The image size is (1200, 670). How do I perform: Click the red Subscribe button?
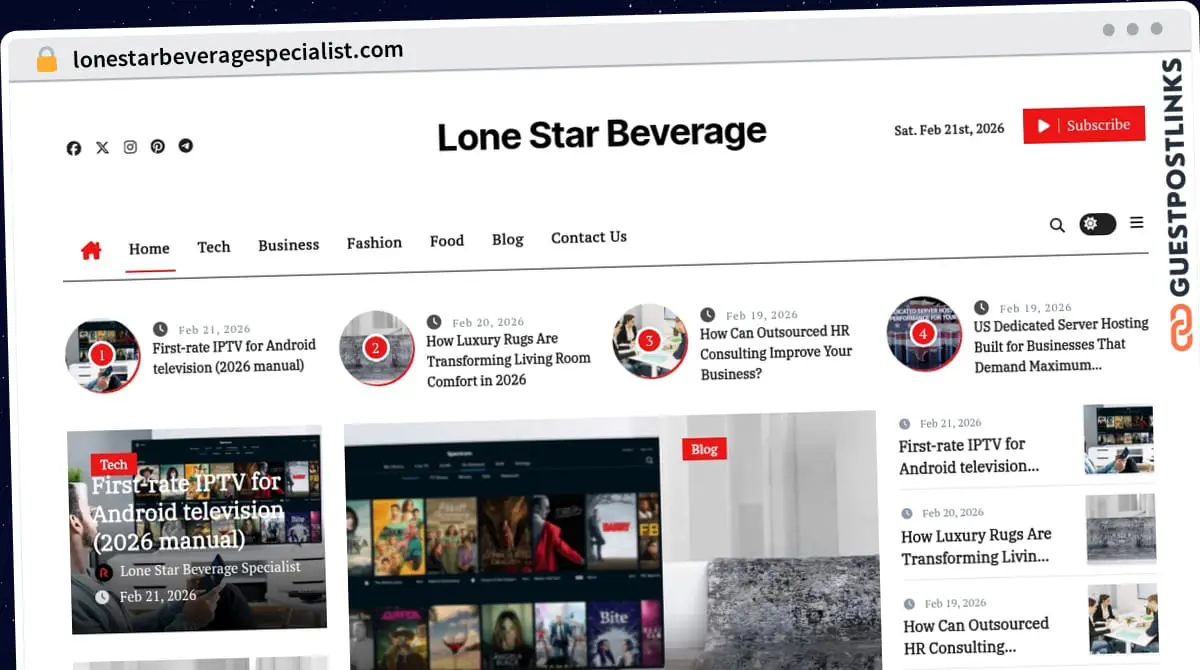point(1084,125)
